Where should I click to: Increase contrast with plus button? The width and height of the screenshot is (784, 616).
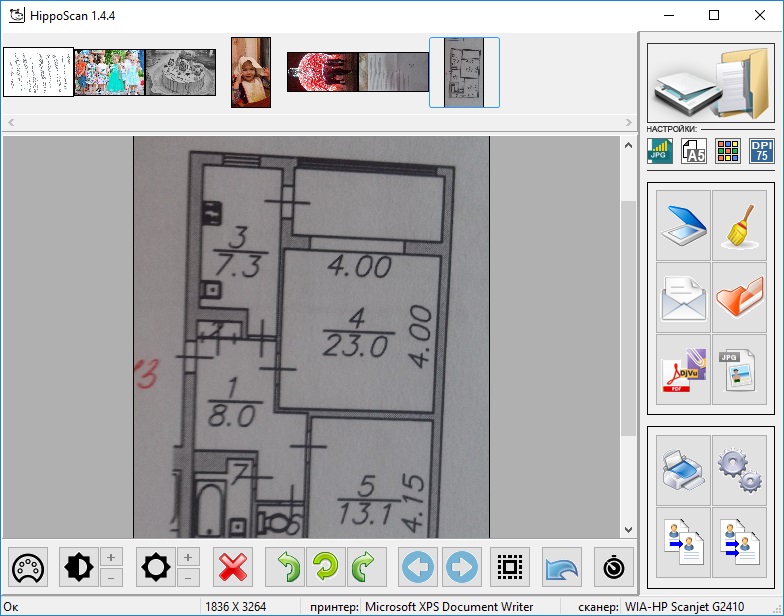[x=111, y=557]
